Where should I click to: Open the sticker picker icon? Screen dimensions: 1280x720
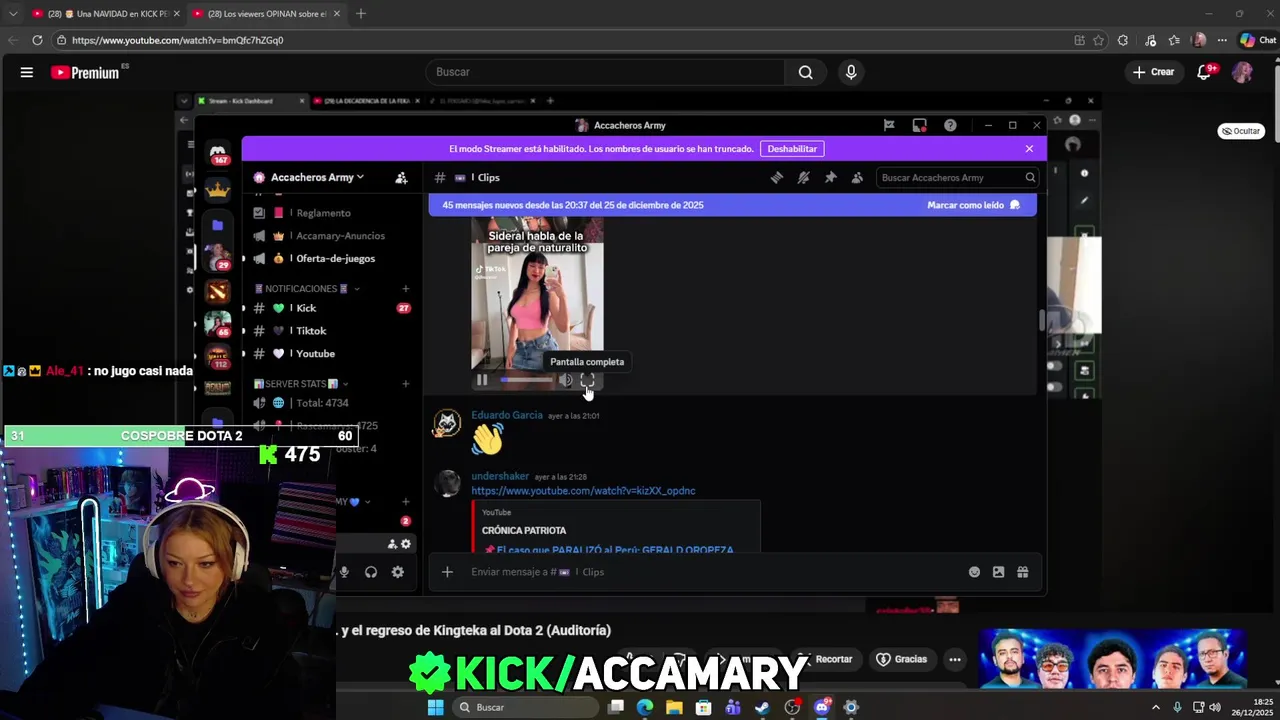[x=998, y=572]
